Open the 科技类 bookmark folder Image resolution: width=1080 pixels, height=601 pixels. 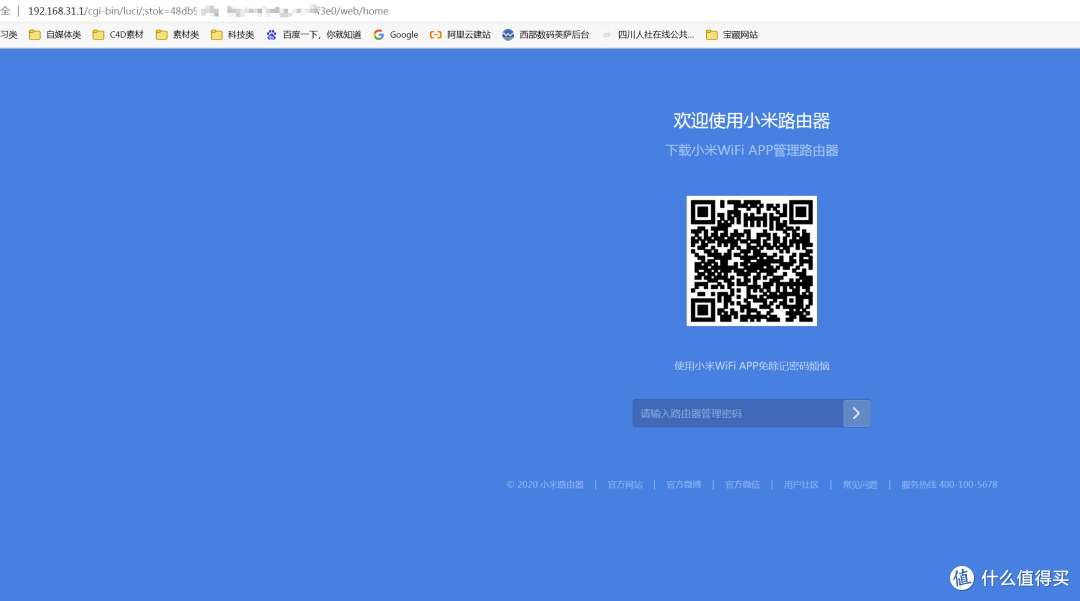[x=233, y=34]
